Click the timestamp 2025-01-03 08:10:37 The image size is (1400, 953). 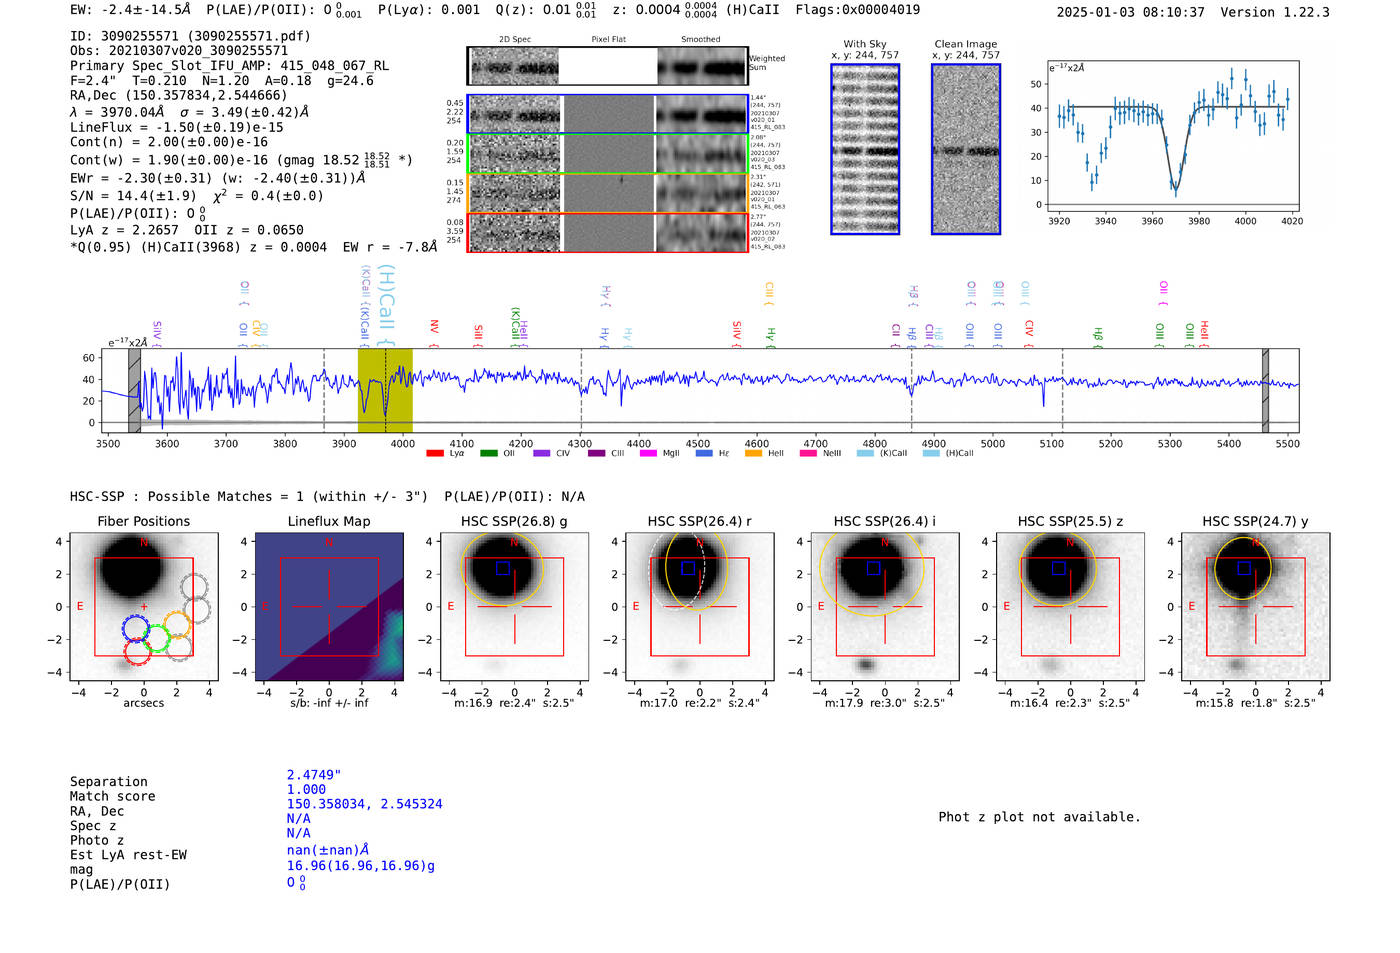(1130, 12)
